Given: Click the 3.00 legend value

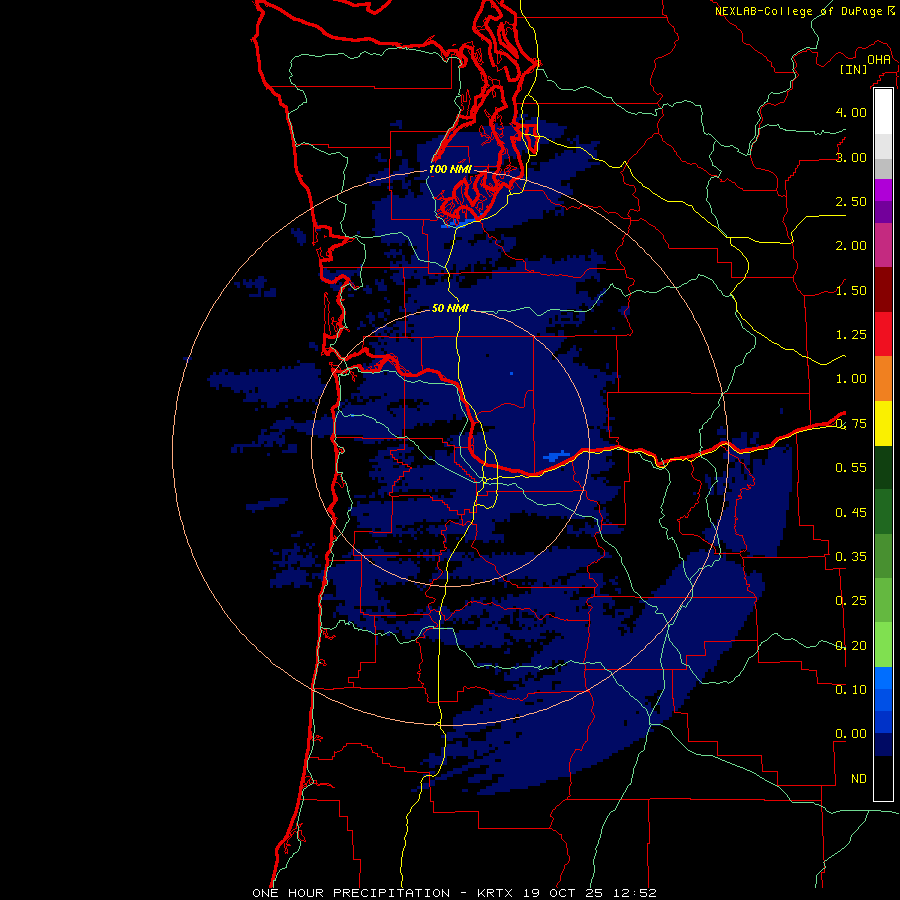Looking at the screenshot, I should point(851,157).
